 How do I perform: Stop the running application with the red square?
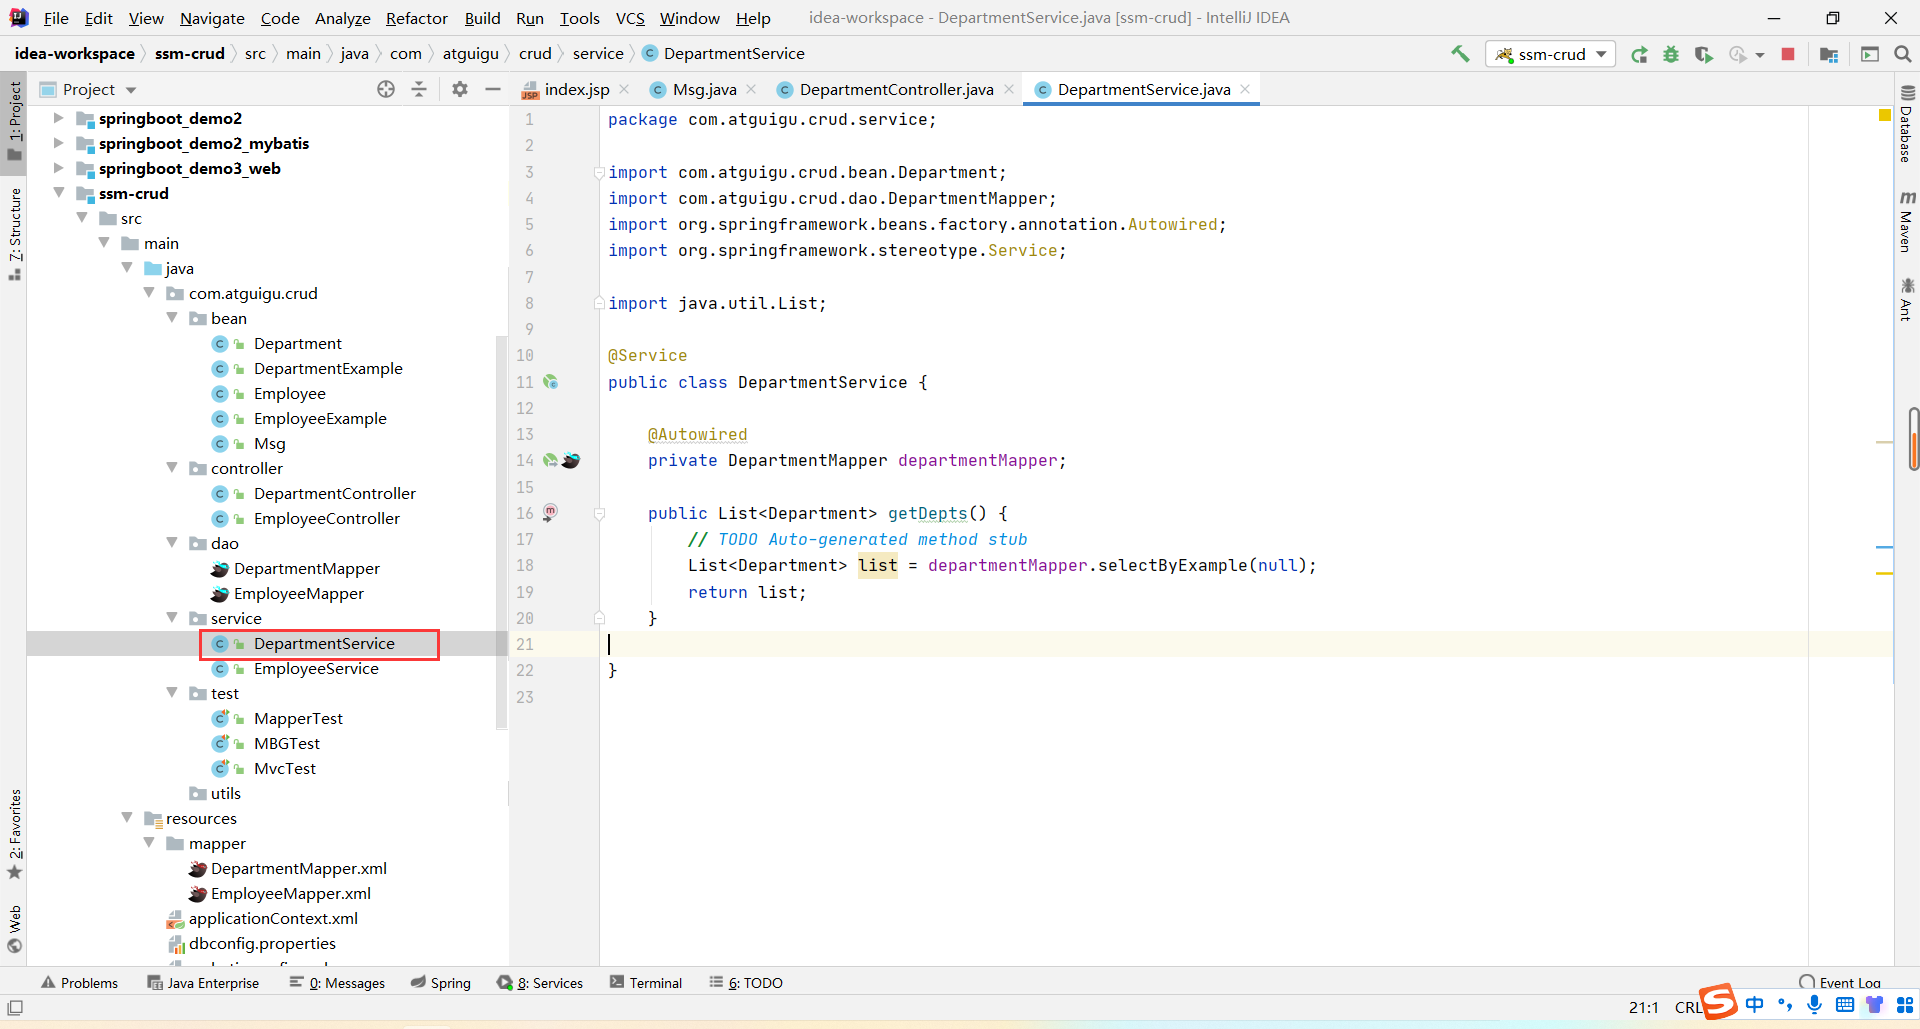[1788, 54]
